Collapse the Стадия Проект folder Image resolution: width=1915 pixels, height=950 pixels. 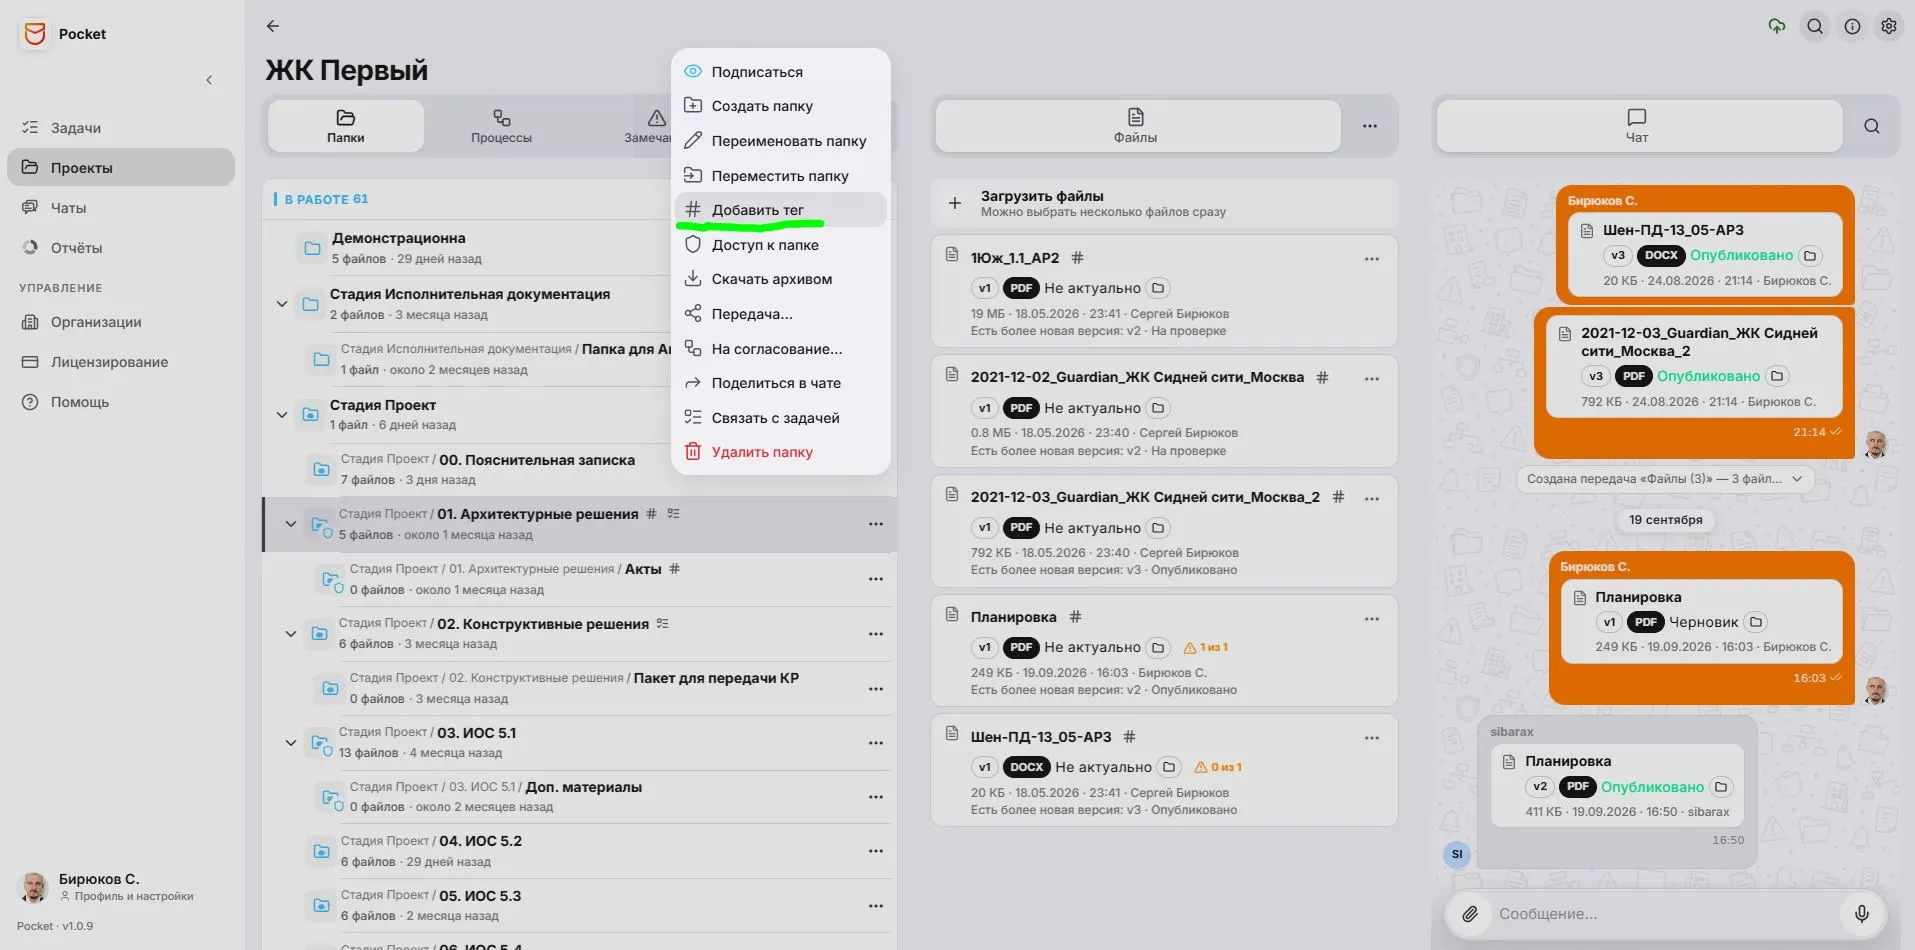pyautogui.click(x=282, y=415)
